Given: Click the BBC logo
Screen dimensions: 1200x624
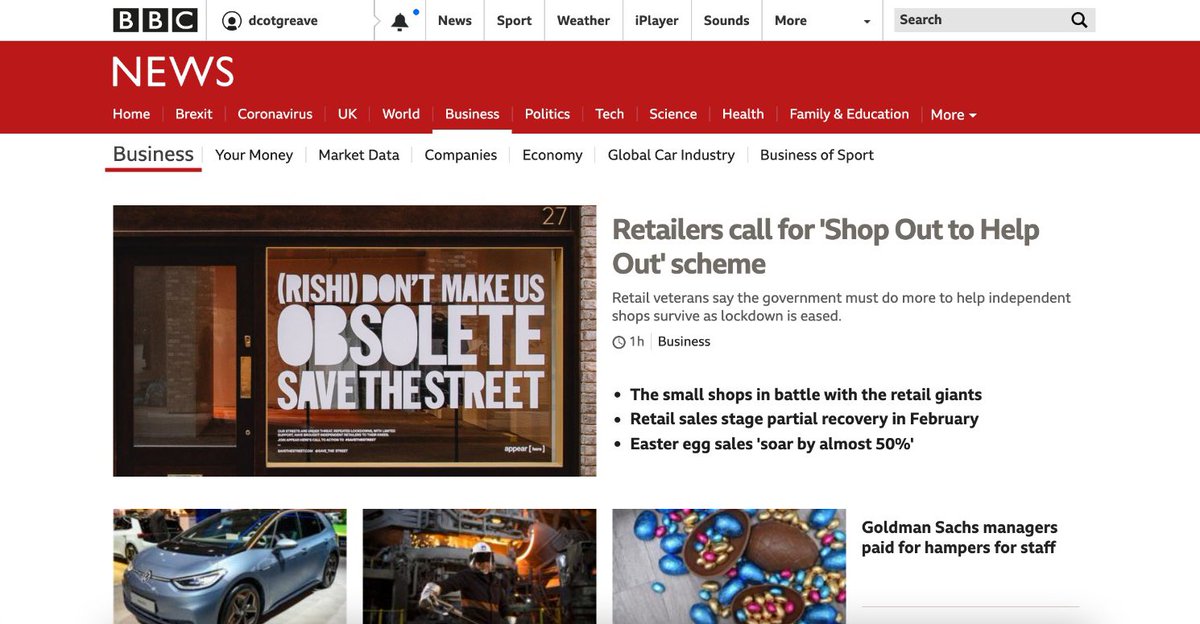Looking at the screenshot, I should [x=155, y=20].
